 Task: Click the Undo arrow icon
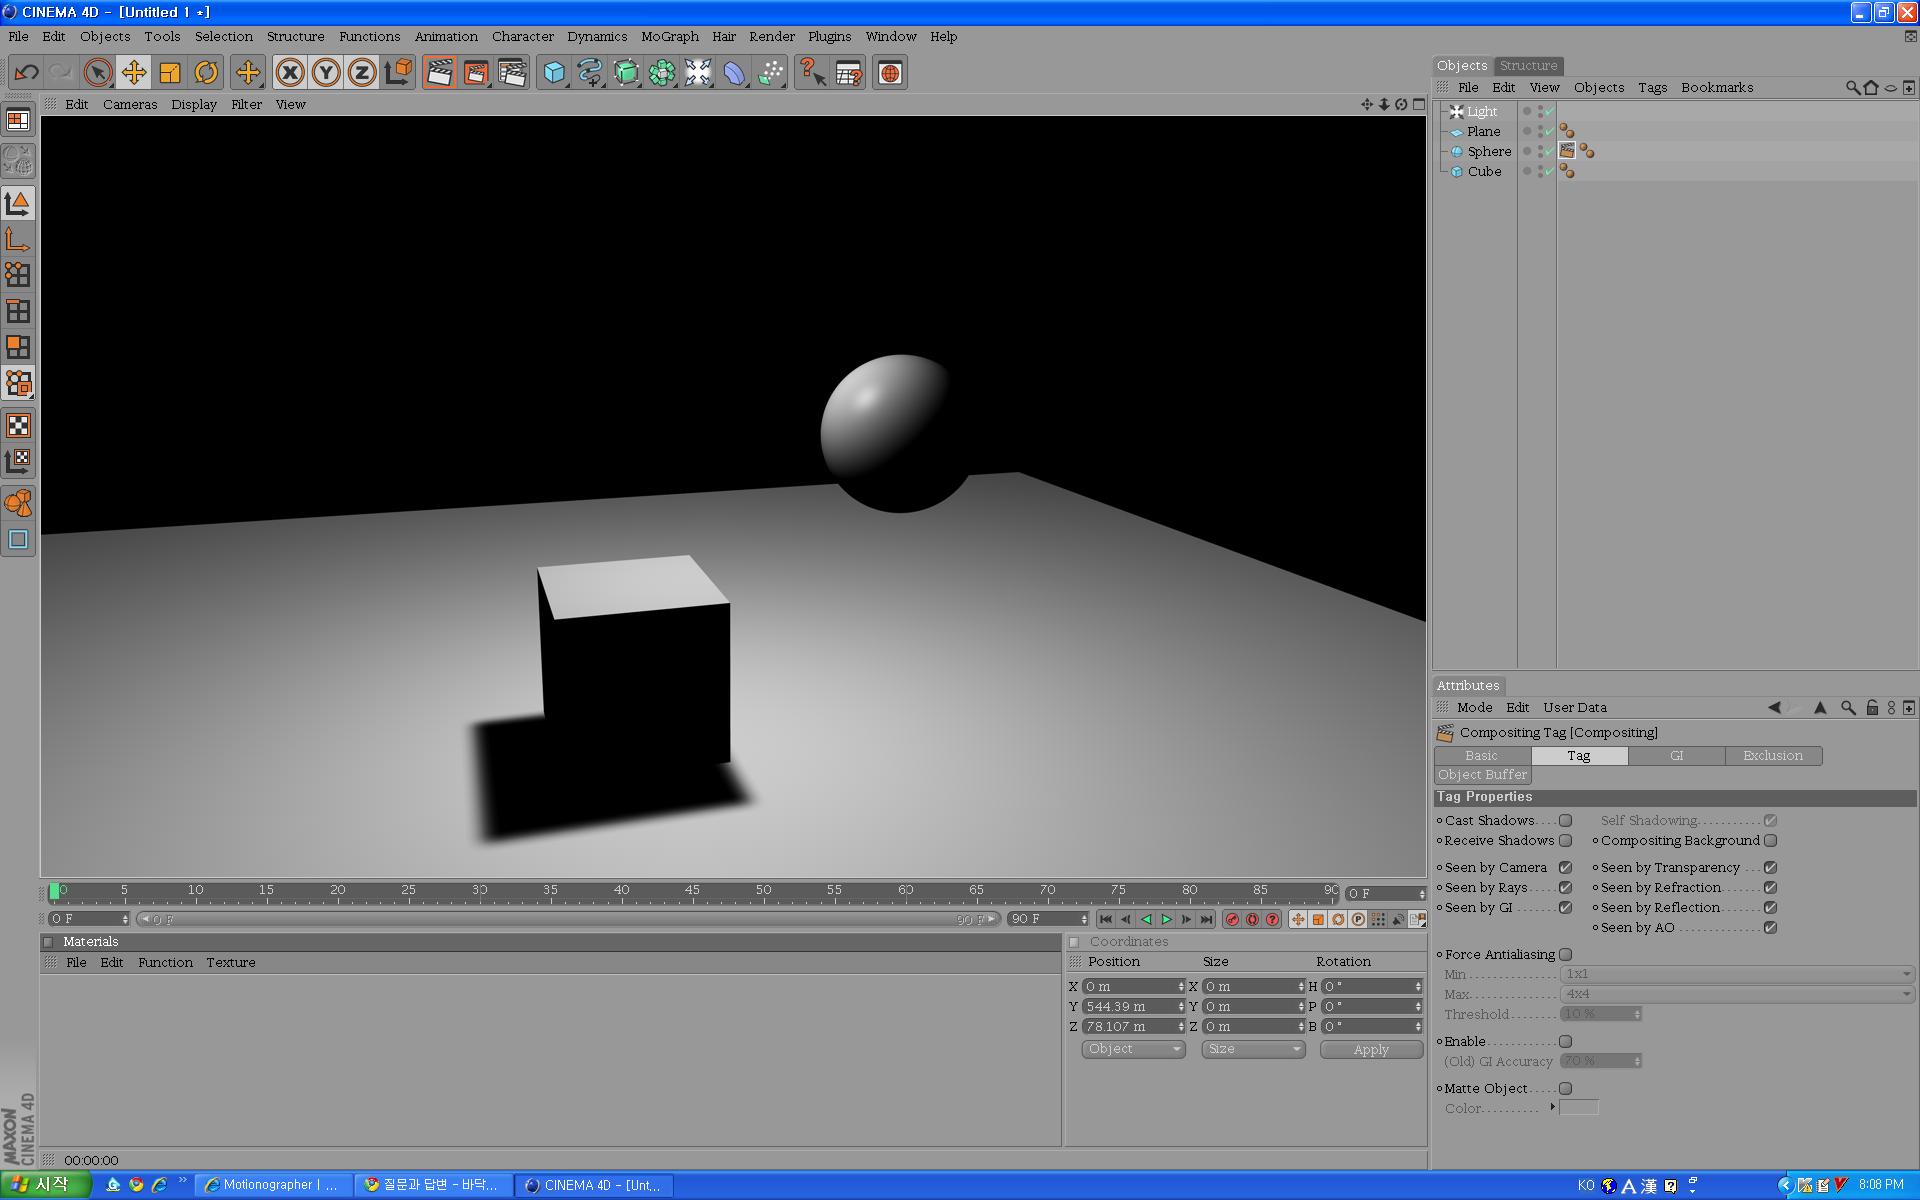[x=27, y=72]
